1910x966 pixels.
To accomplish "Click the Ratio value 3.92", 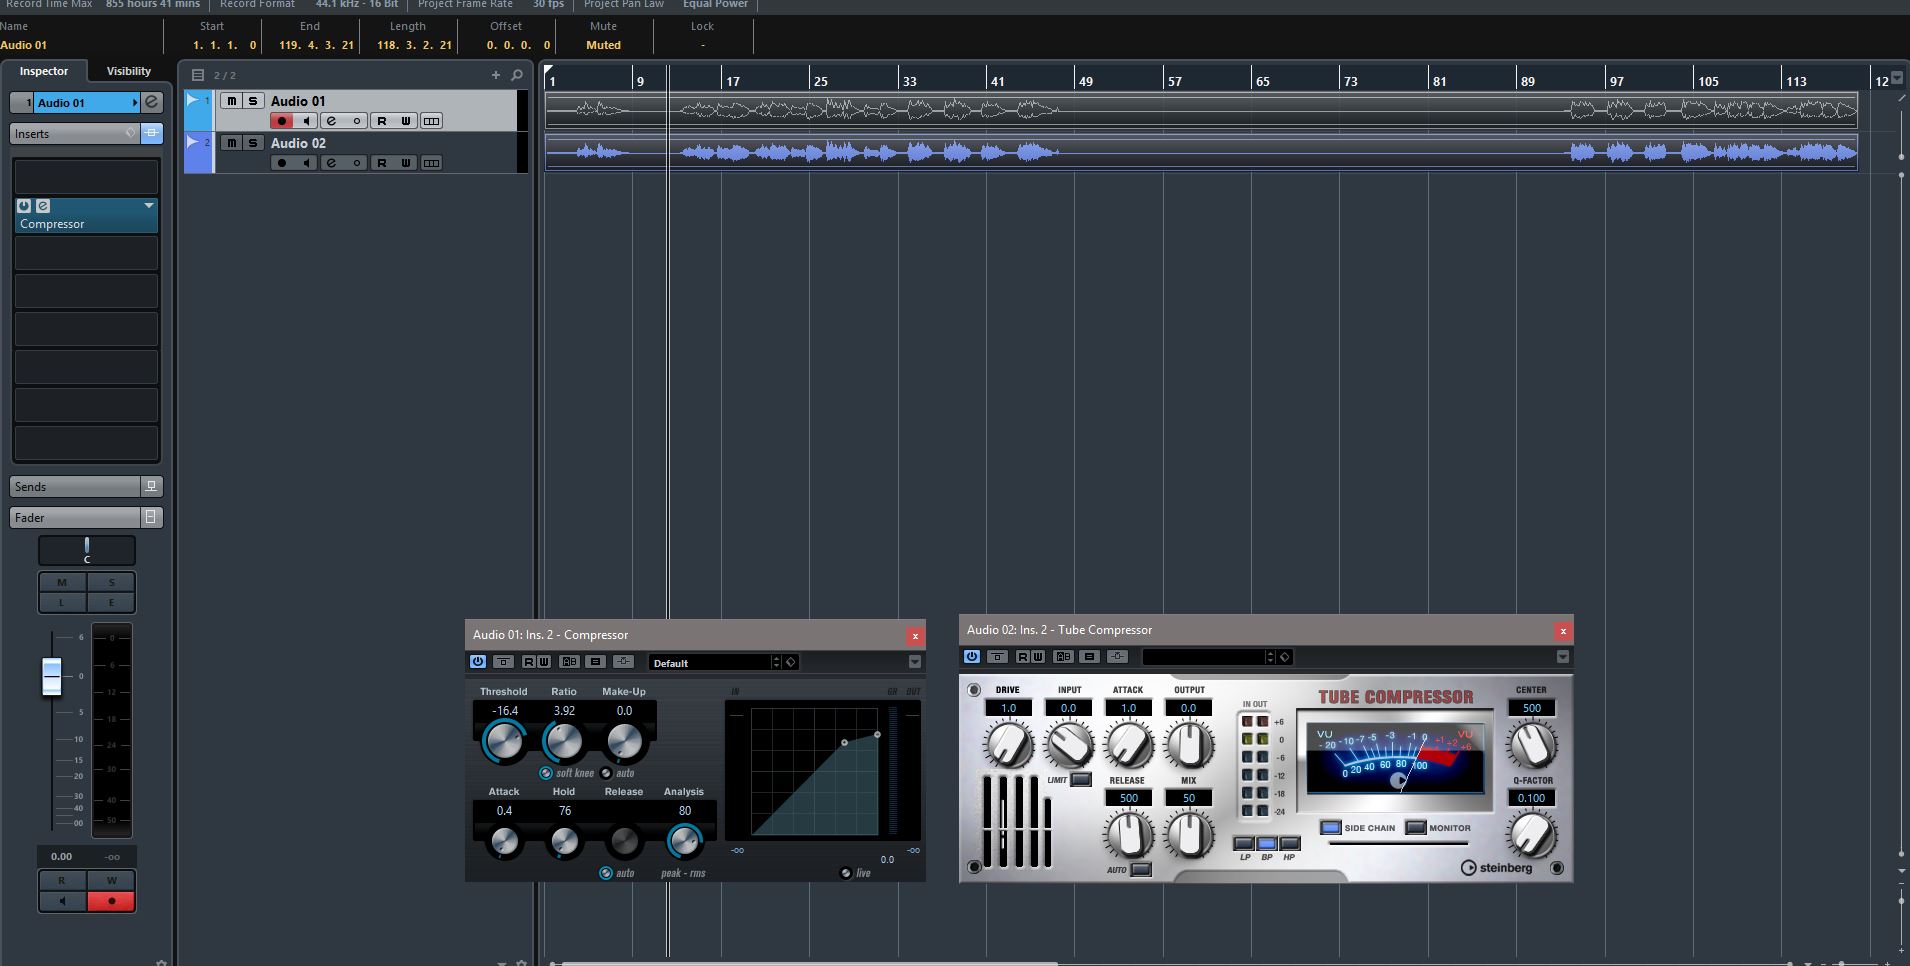I will (564, 711).
